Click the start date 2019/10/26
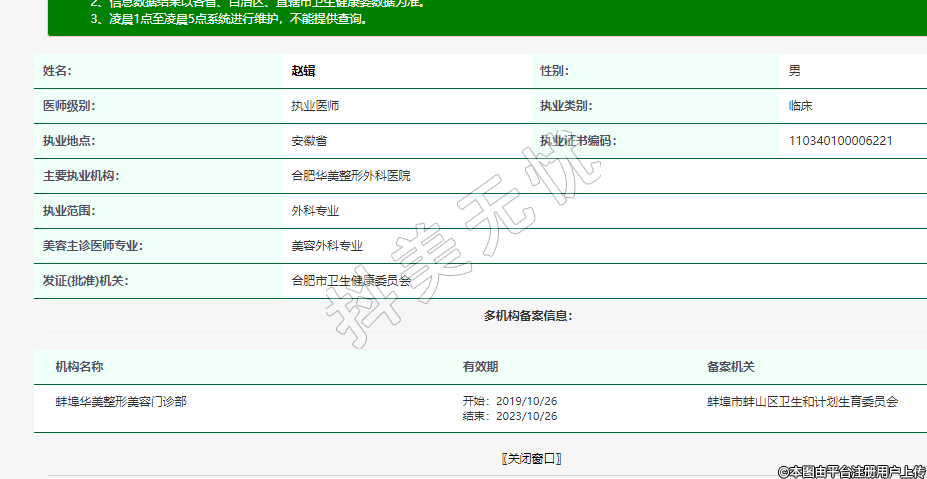 pos(526,401)
